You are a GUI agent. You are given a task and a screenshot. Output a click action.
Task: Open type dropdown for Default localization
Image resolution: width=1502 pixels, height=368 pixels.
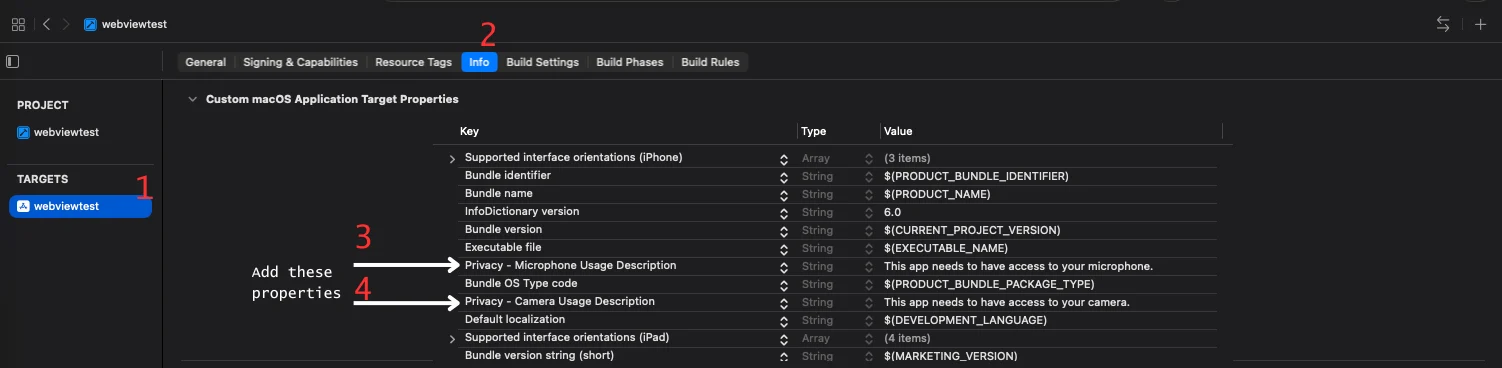pyautogui.click(x=868, y=321)
